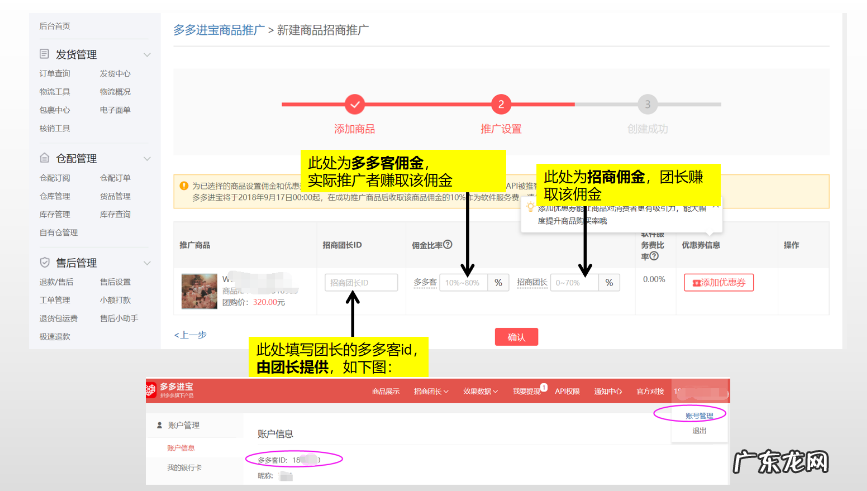Viewport: 867px width, 491px height.
Task: Open 核销工具 in sidebar
Action: 55,128
